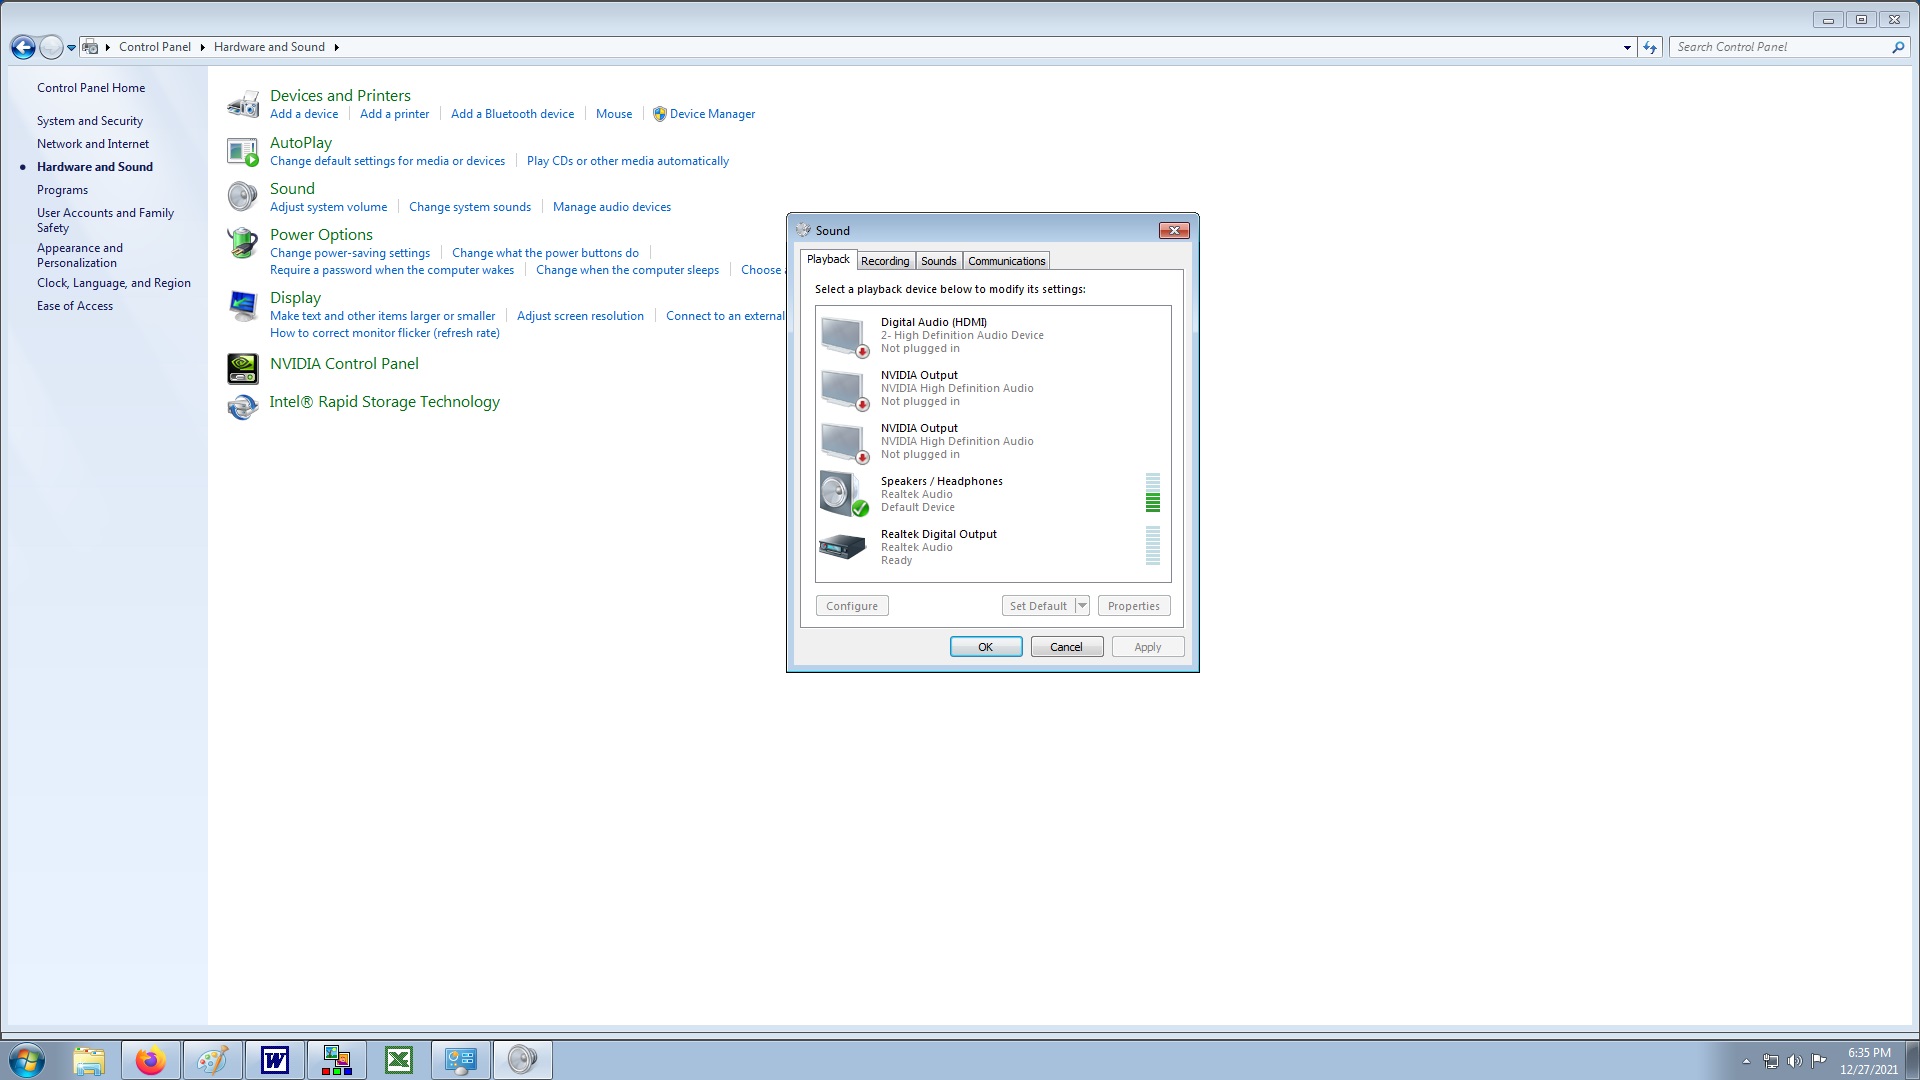Select the Speakers / Headphones device icon

[844, 494]
